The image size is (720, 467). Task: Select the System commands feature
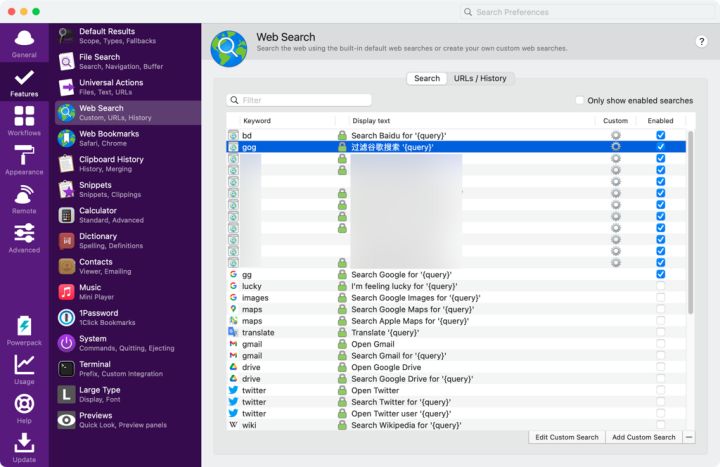pos(128,343)
